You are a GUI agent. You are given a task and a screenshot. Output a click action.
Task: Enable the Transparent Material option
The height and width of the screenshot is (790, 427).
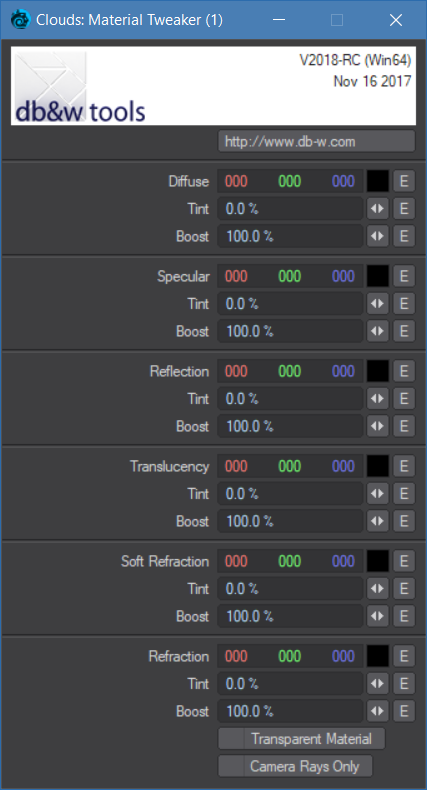[x=302, y=739]
